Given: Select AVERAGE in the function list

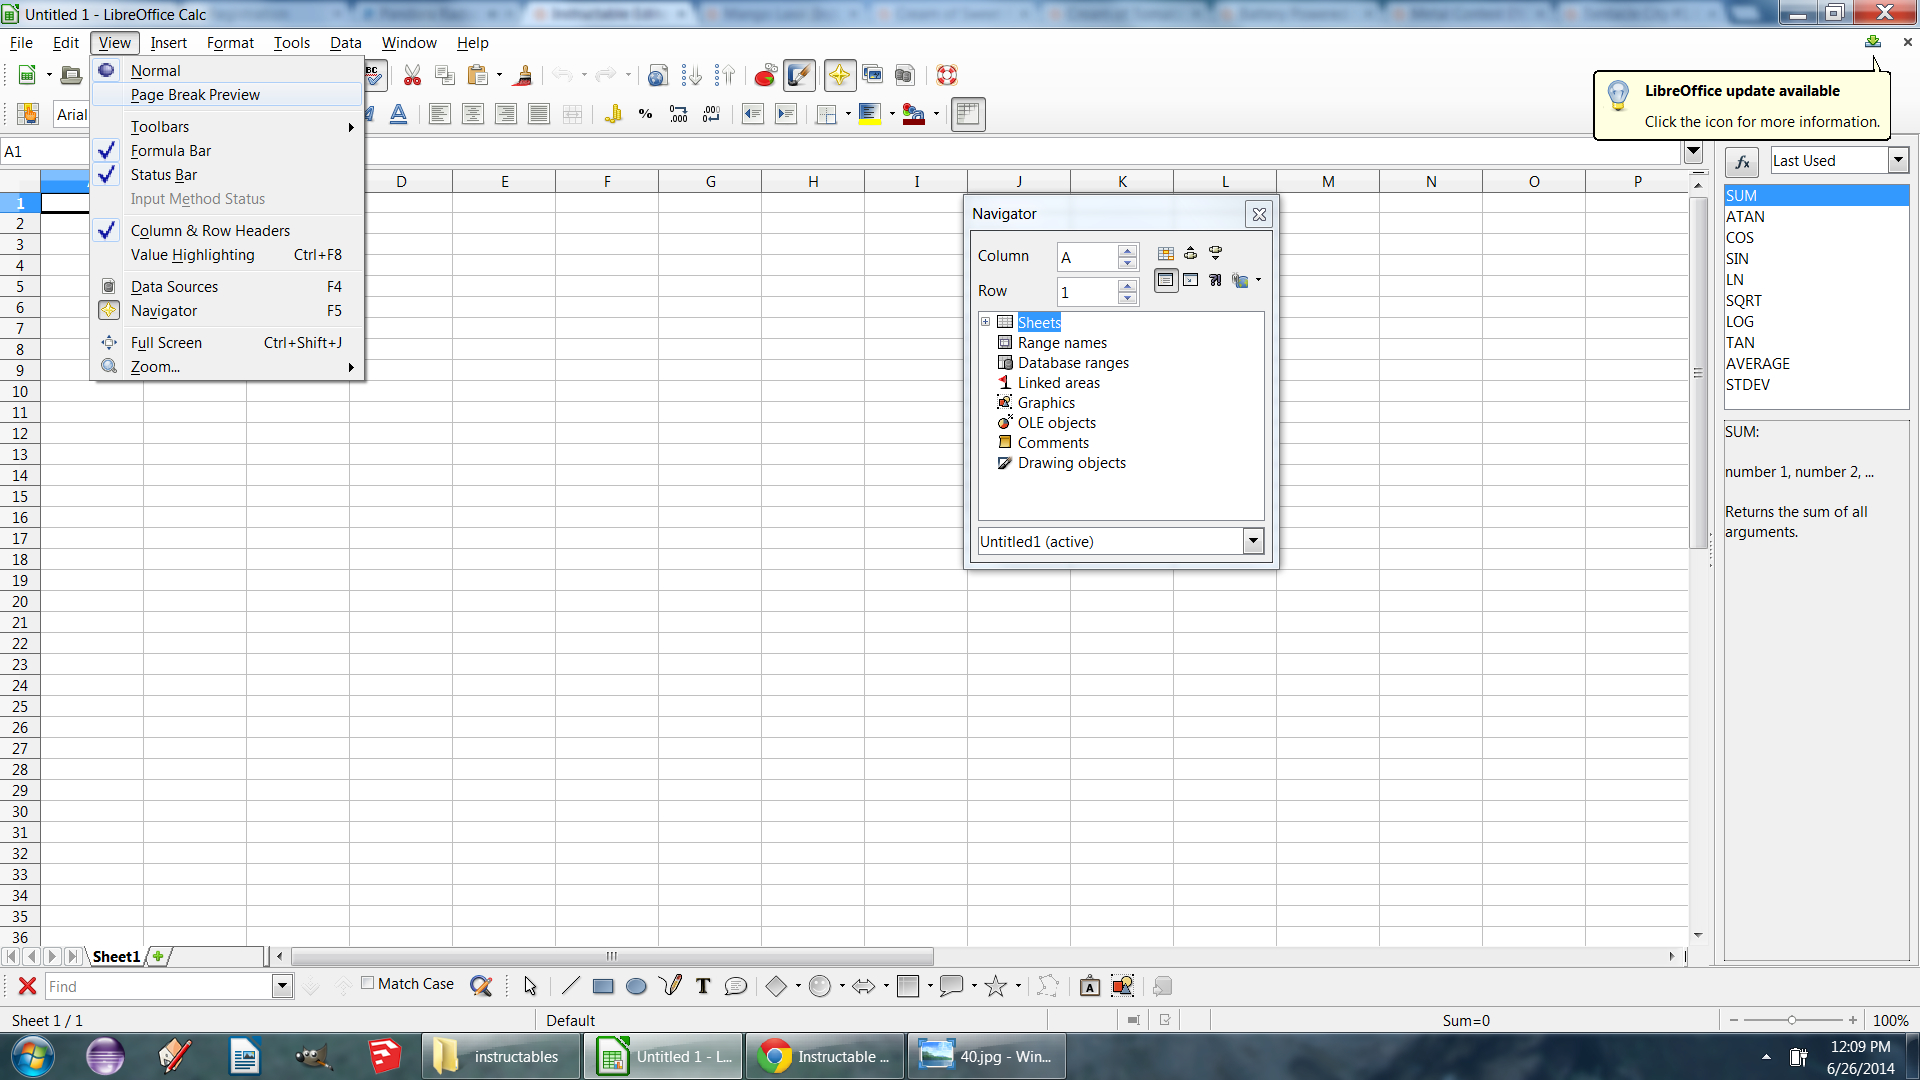Looking at the screenshot, I should pyautogui.click(x=1816, y=364).
